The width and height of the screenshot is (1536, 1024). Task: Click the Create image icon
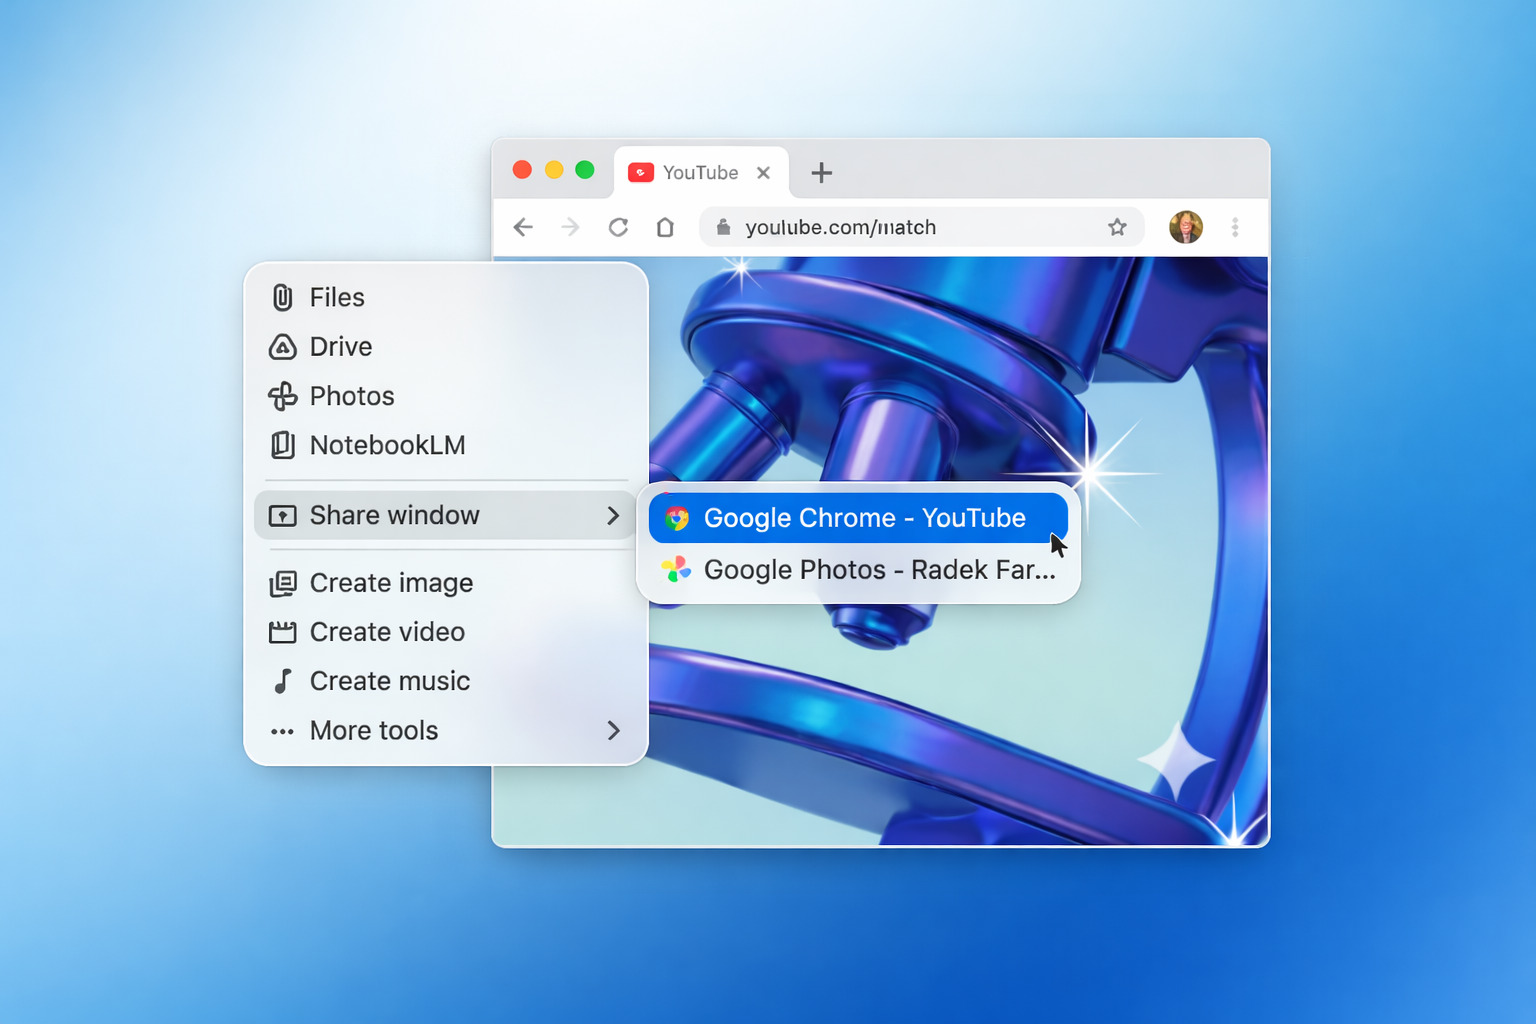coord(283,583)
